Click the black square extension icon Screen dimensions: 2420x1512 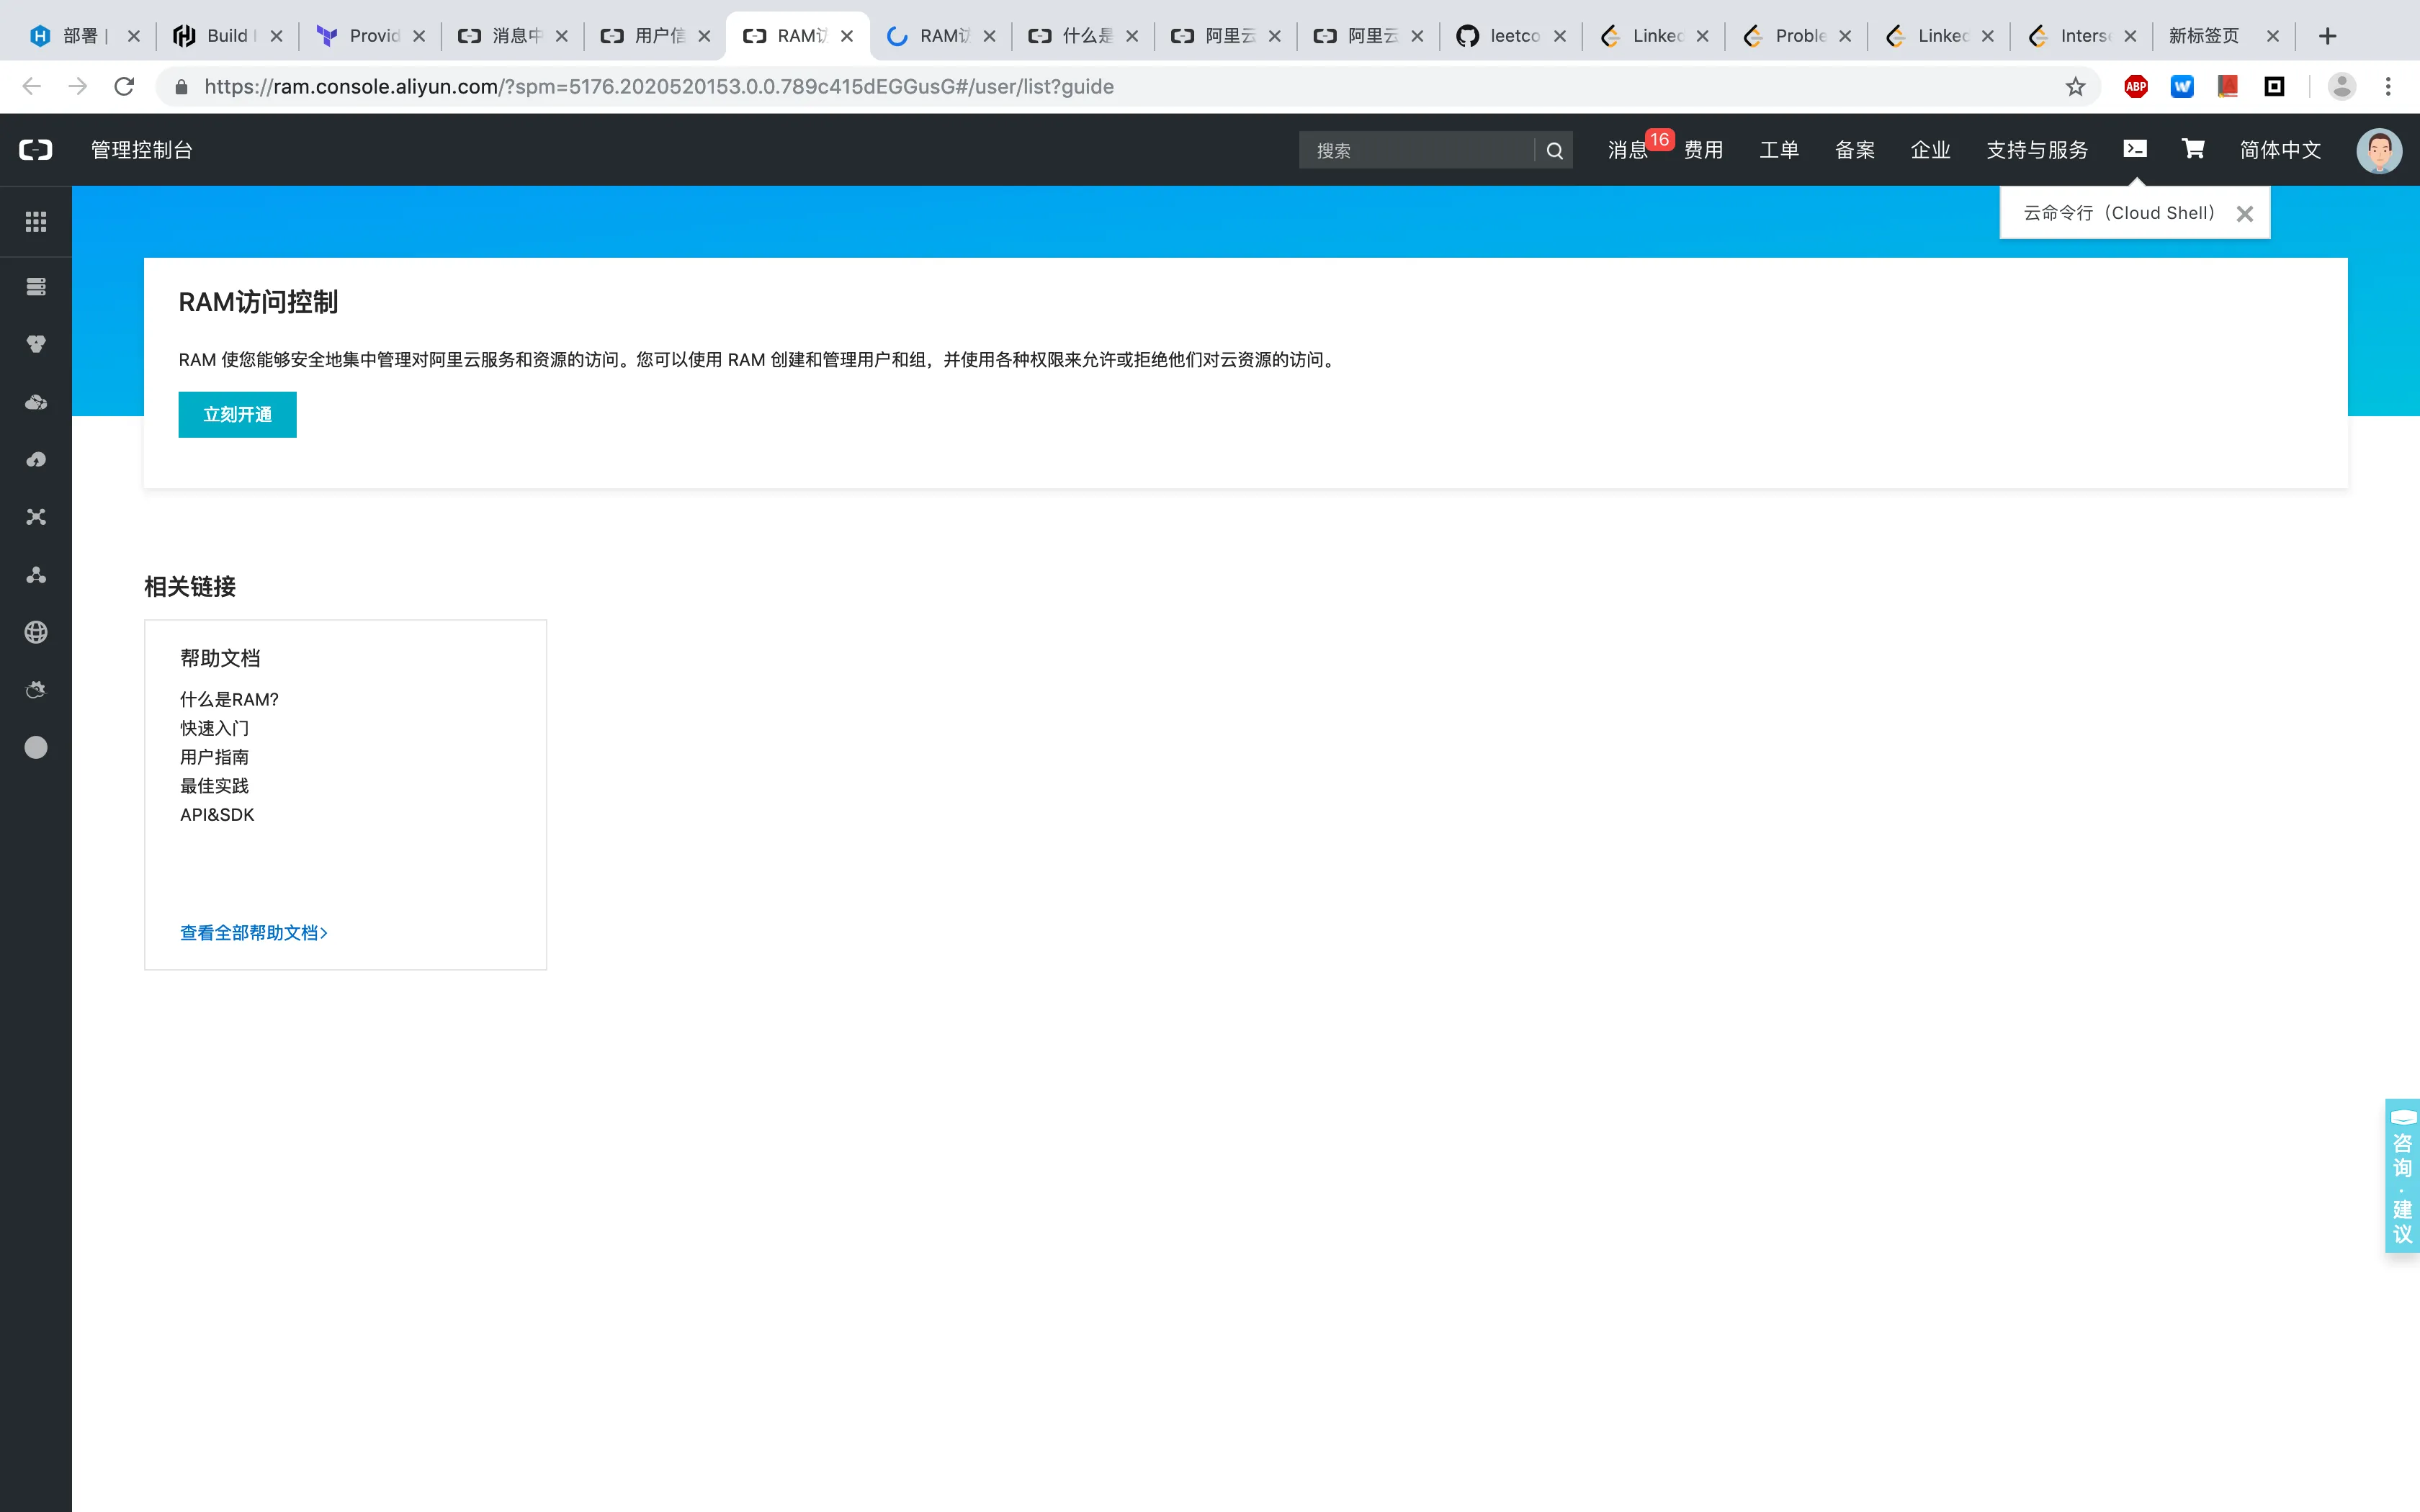[2274, 87]
